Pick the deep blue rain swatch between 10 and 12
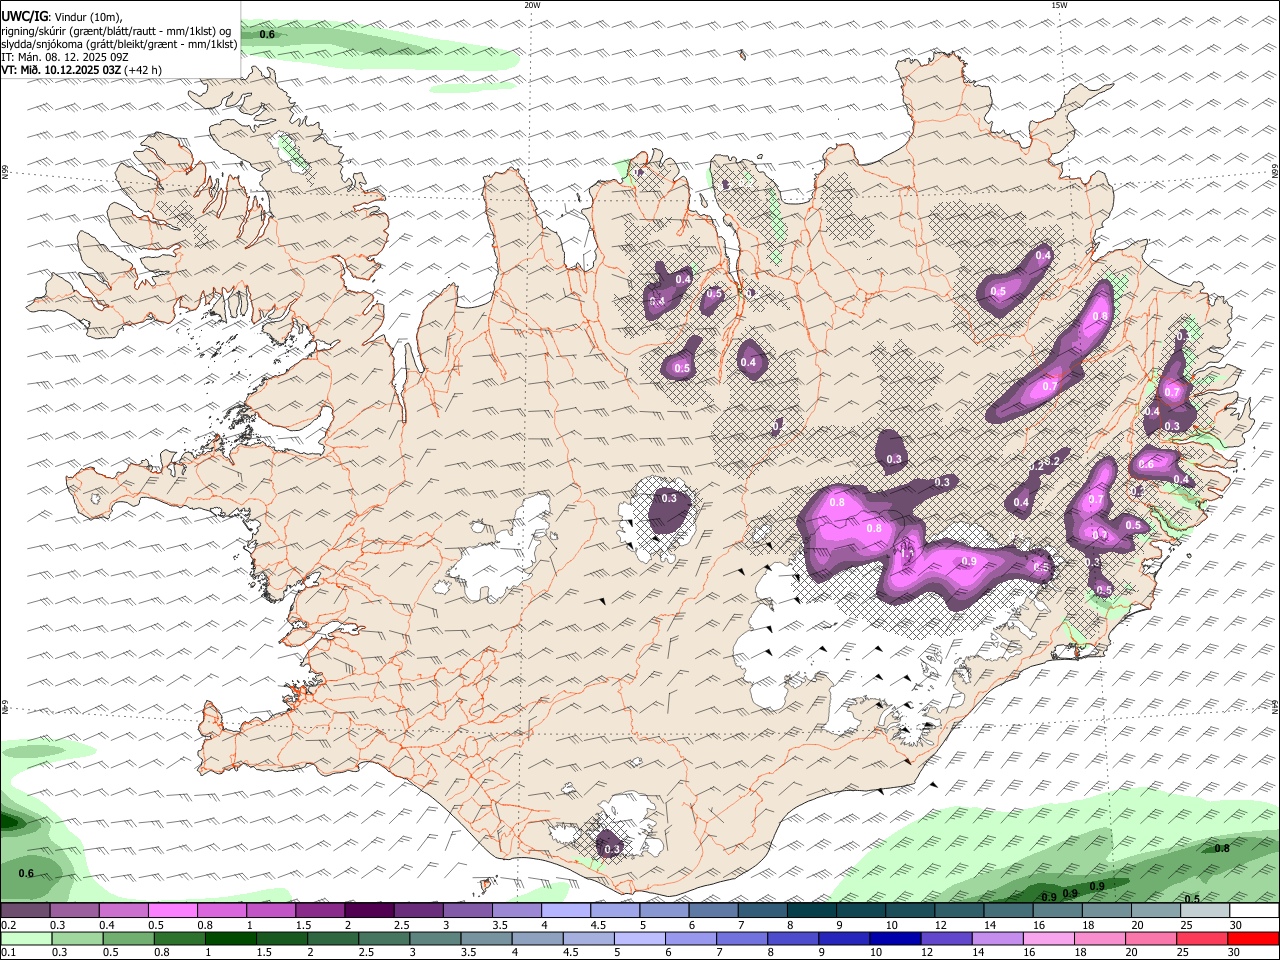 [893, 939]
